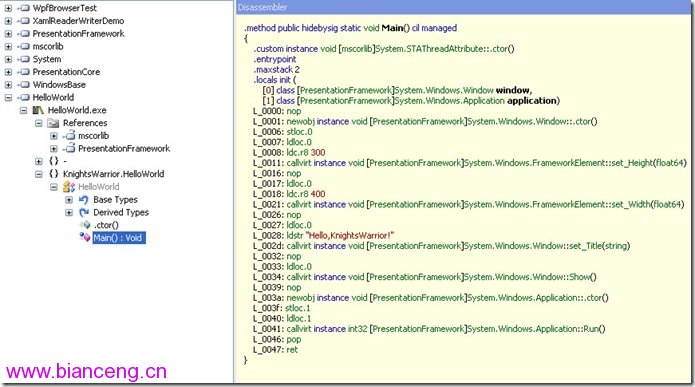Viewport: 695px width, 387px height.
Task: Click the Derived Types arrow icon
Action: tap(84, 213)
